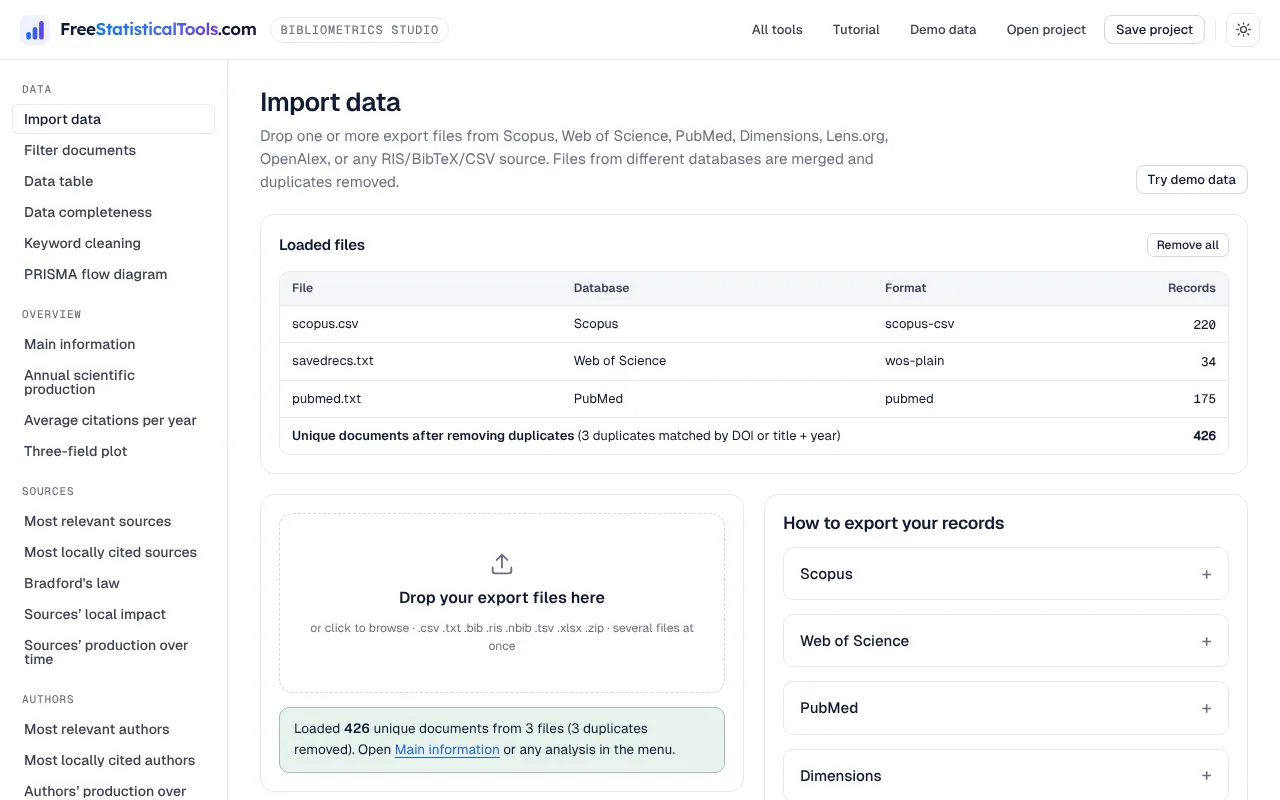Go to Filter documents in sidebar
This screenshot has width=1280, height=800.
(113, 150)
